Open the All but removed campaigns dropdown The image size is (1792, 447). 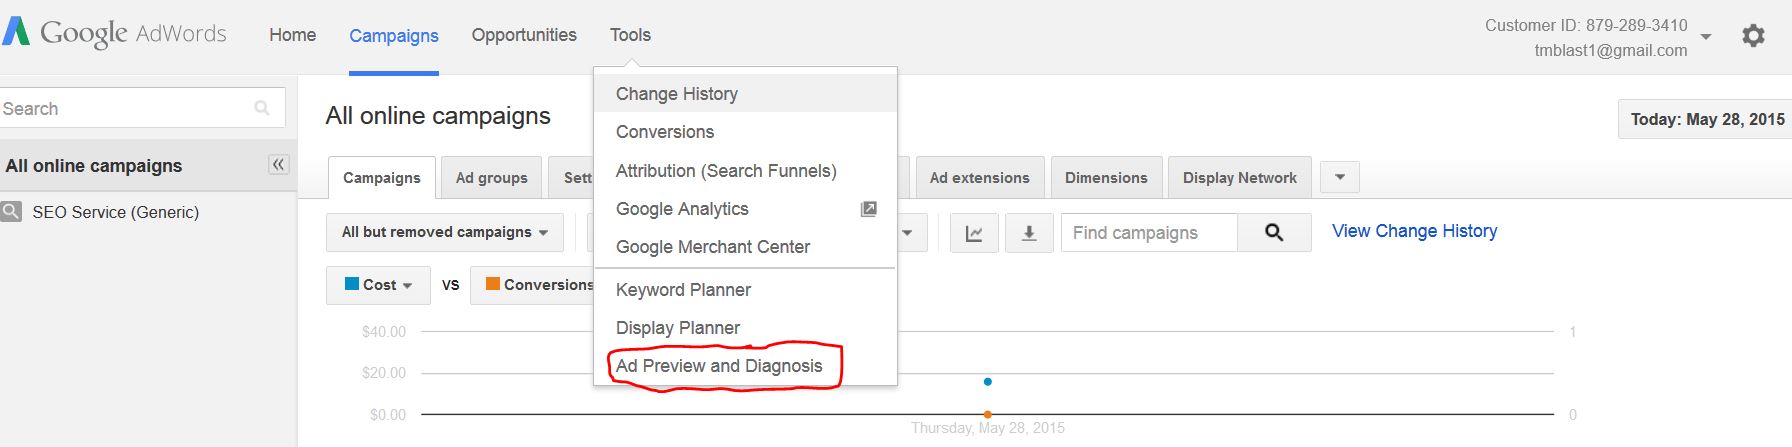click(445, 232)
